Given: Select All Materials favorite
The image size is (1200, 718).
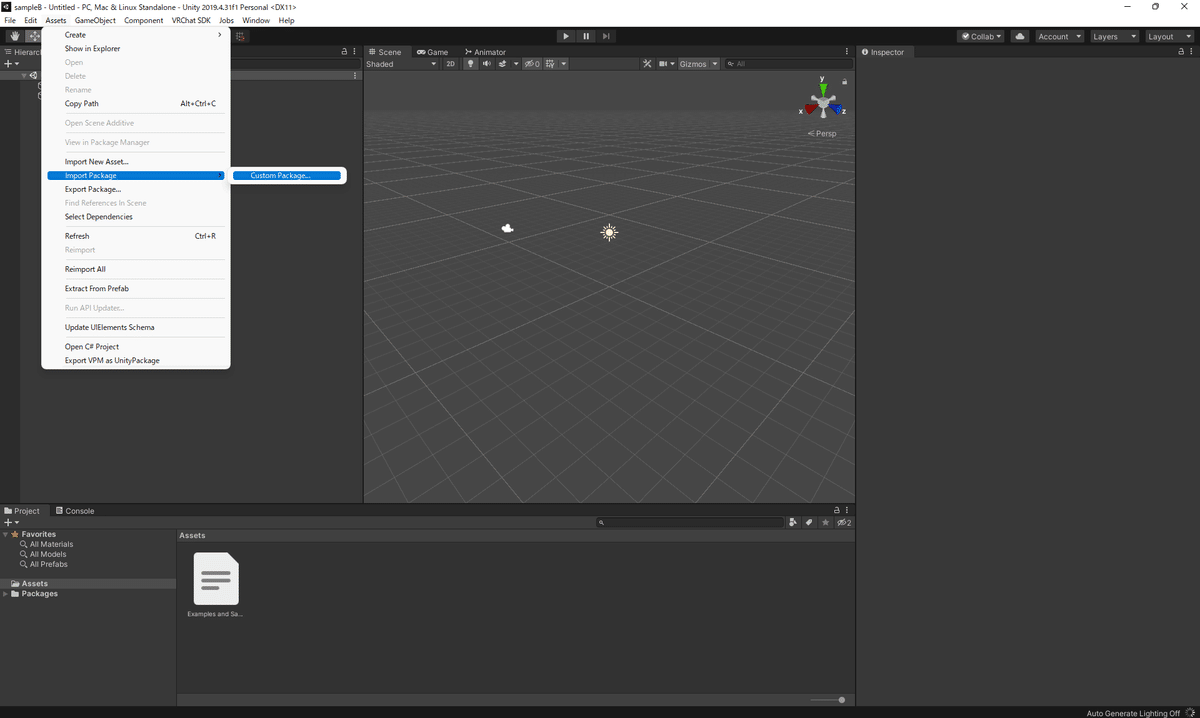Looking at the screenshot, I should (x=46, y=544).
